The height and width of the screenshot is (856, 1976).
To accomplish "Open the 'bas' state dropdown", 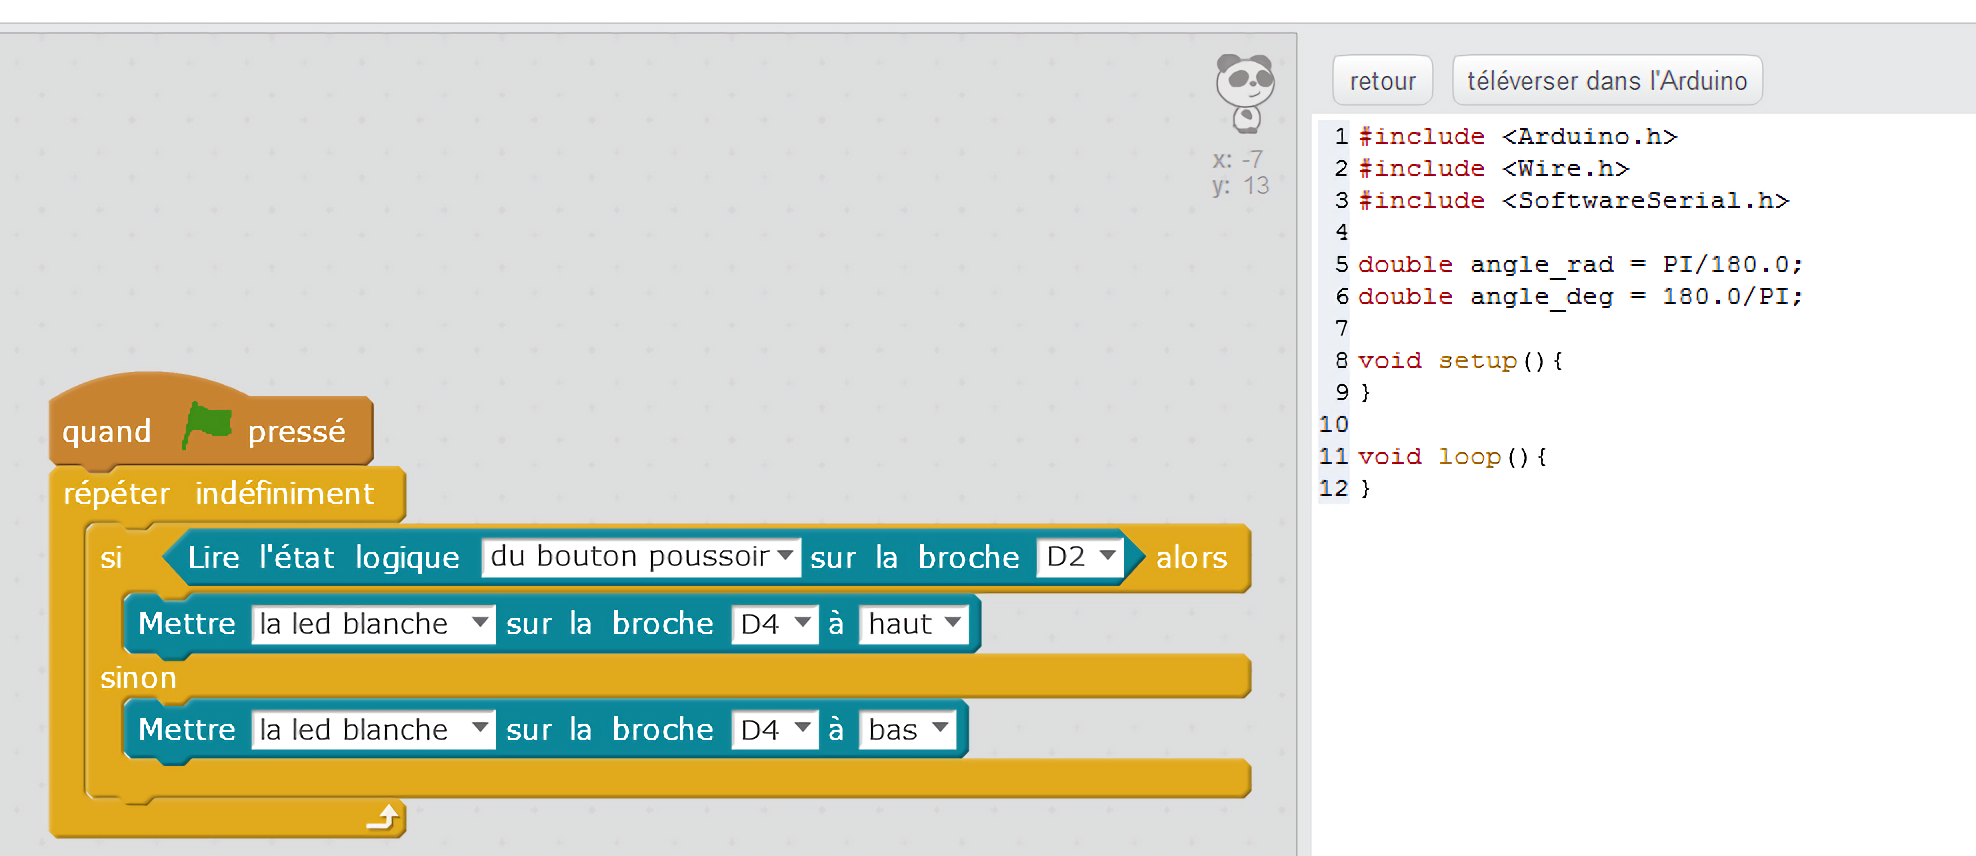I will click(x=907, y=730).
